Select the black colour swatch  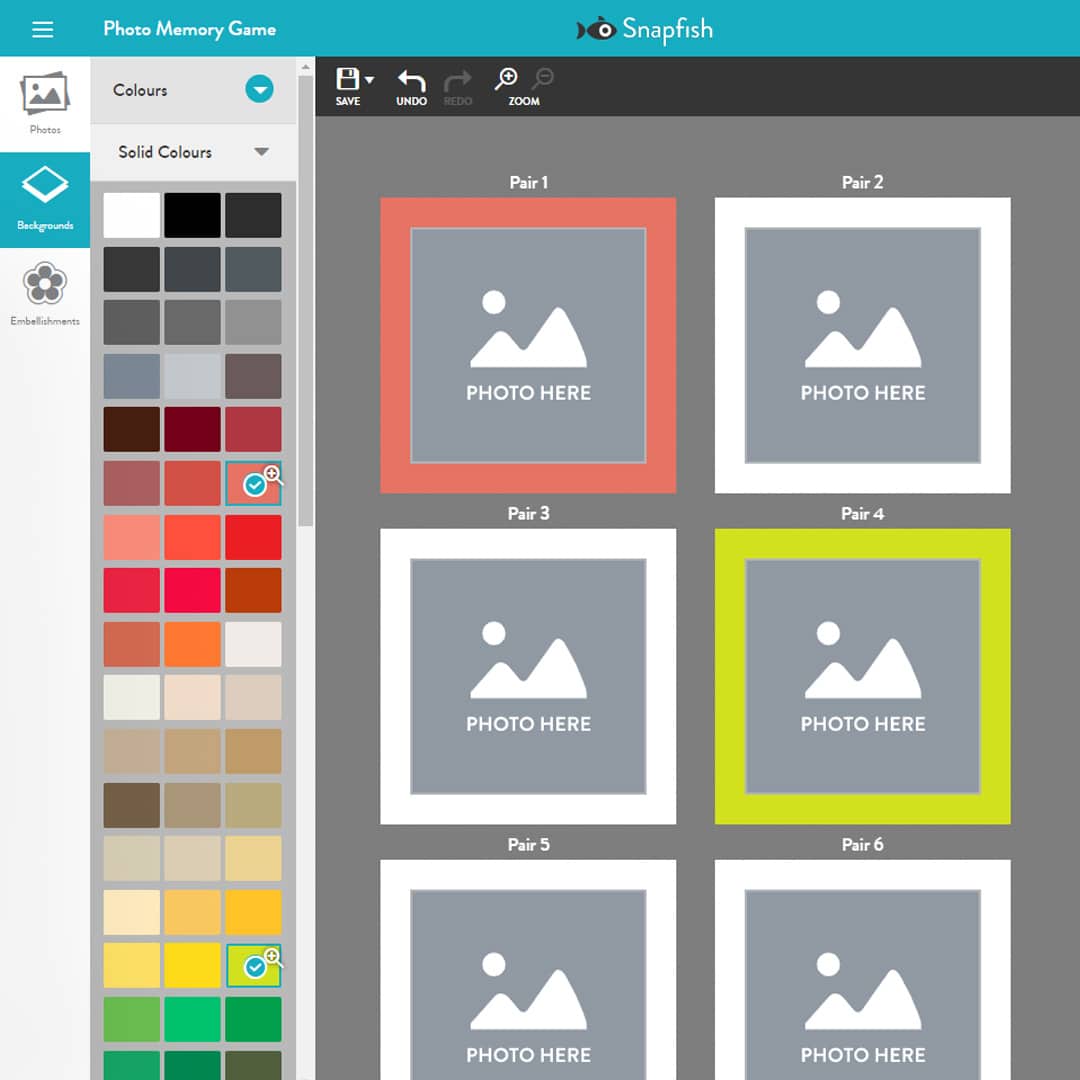192,214
